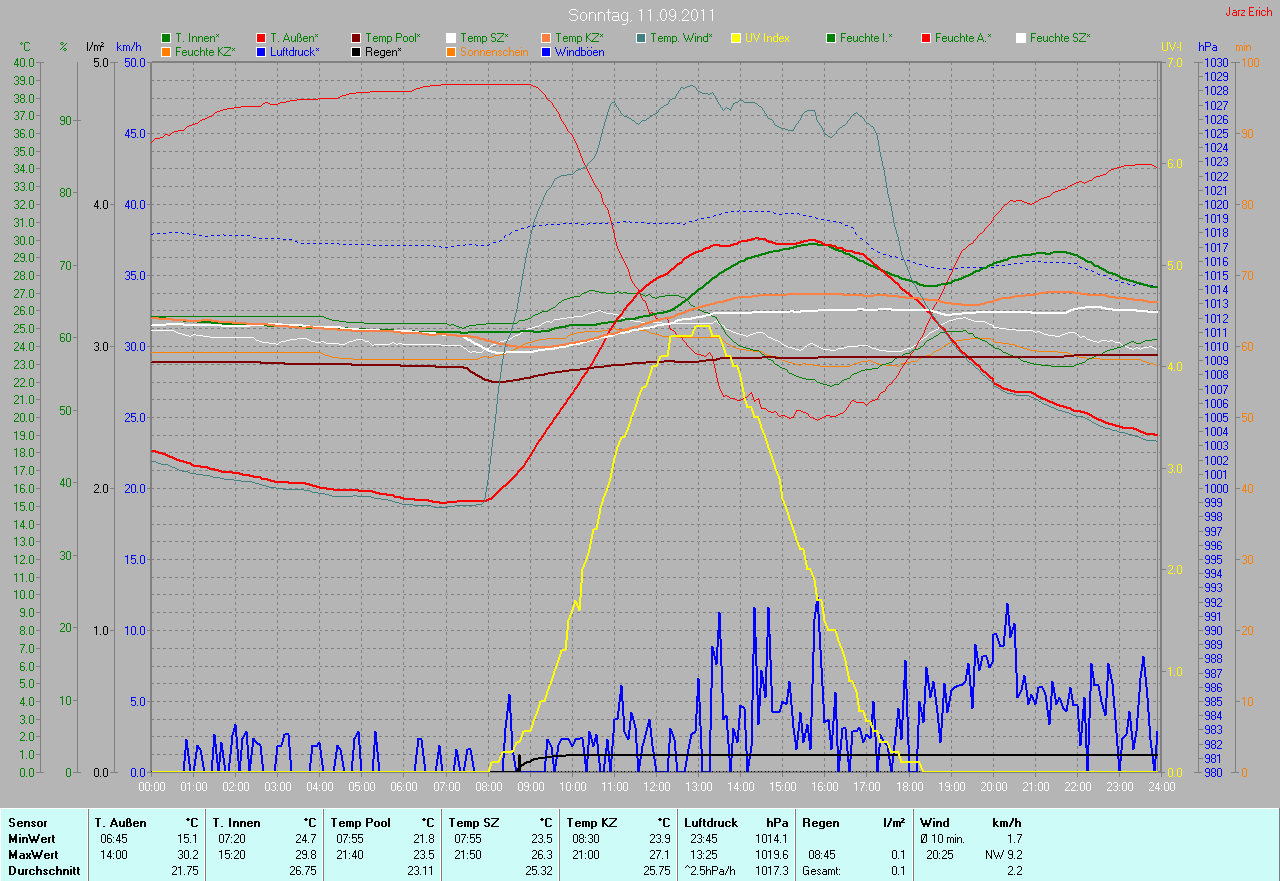Click the Windböen legend label
Image resolution: width=1280 pixels, height=881 pixels.
point(579,52)
